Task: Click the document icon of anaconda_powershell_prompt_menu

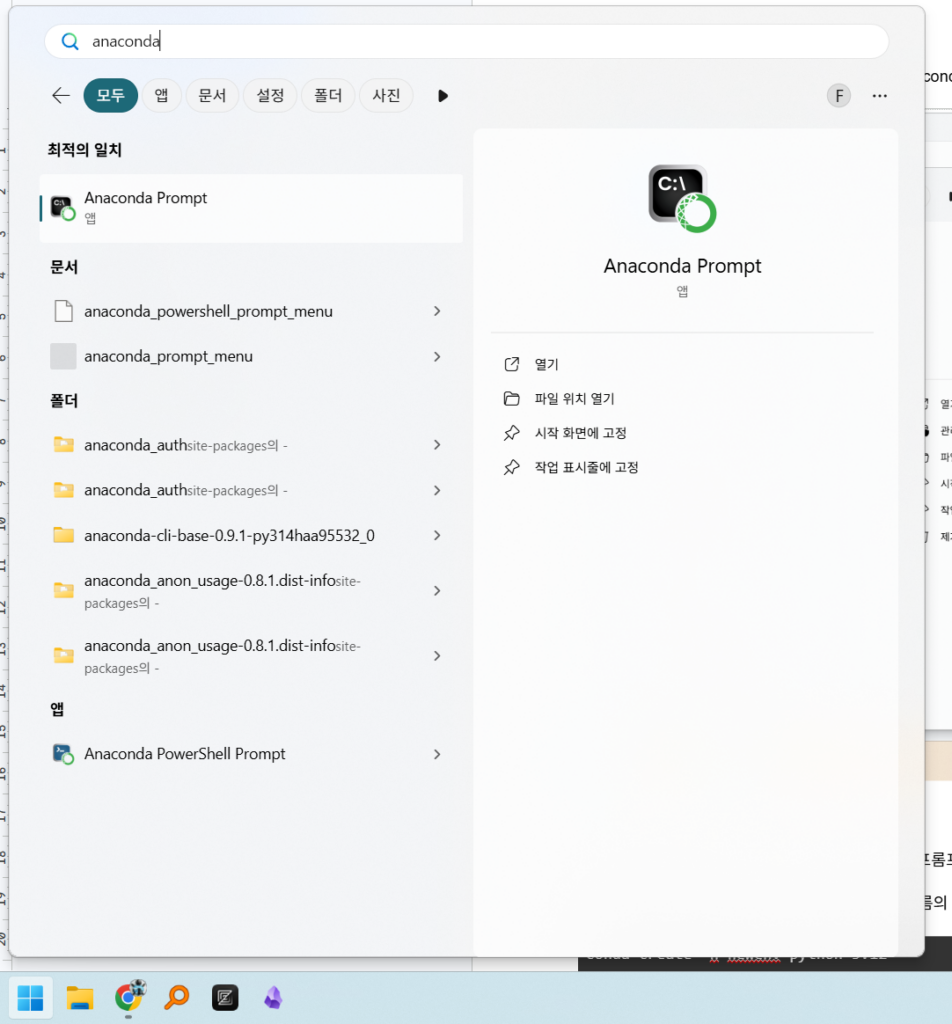Action: pyautogui.click(x=63, y=312)
